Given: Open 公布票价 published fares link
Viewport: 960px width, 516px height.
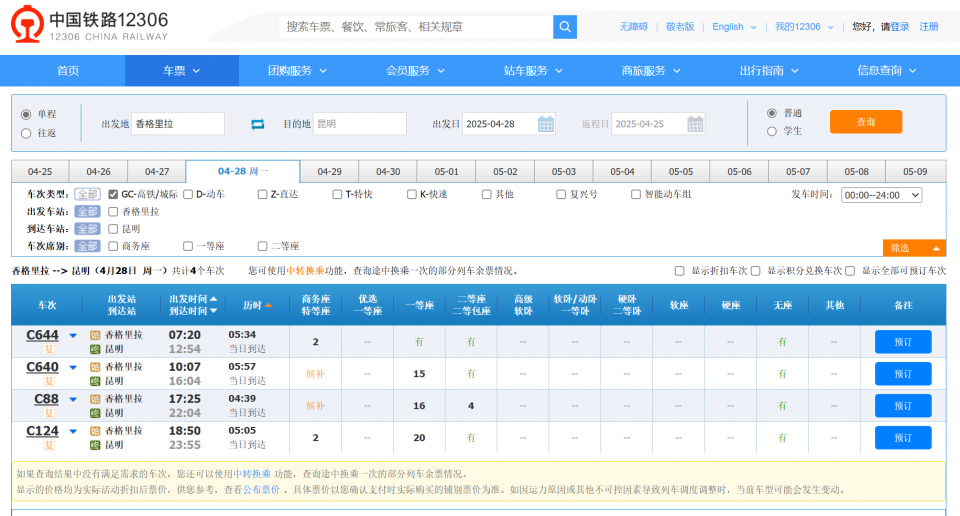Looking at the screenshot, I should [261, 490].
